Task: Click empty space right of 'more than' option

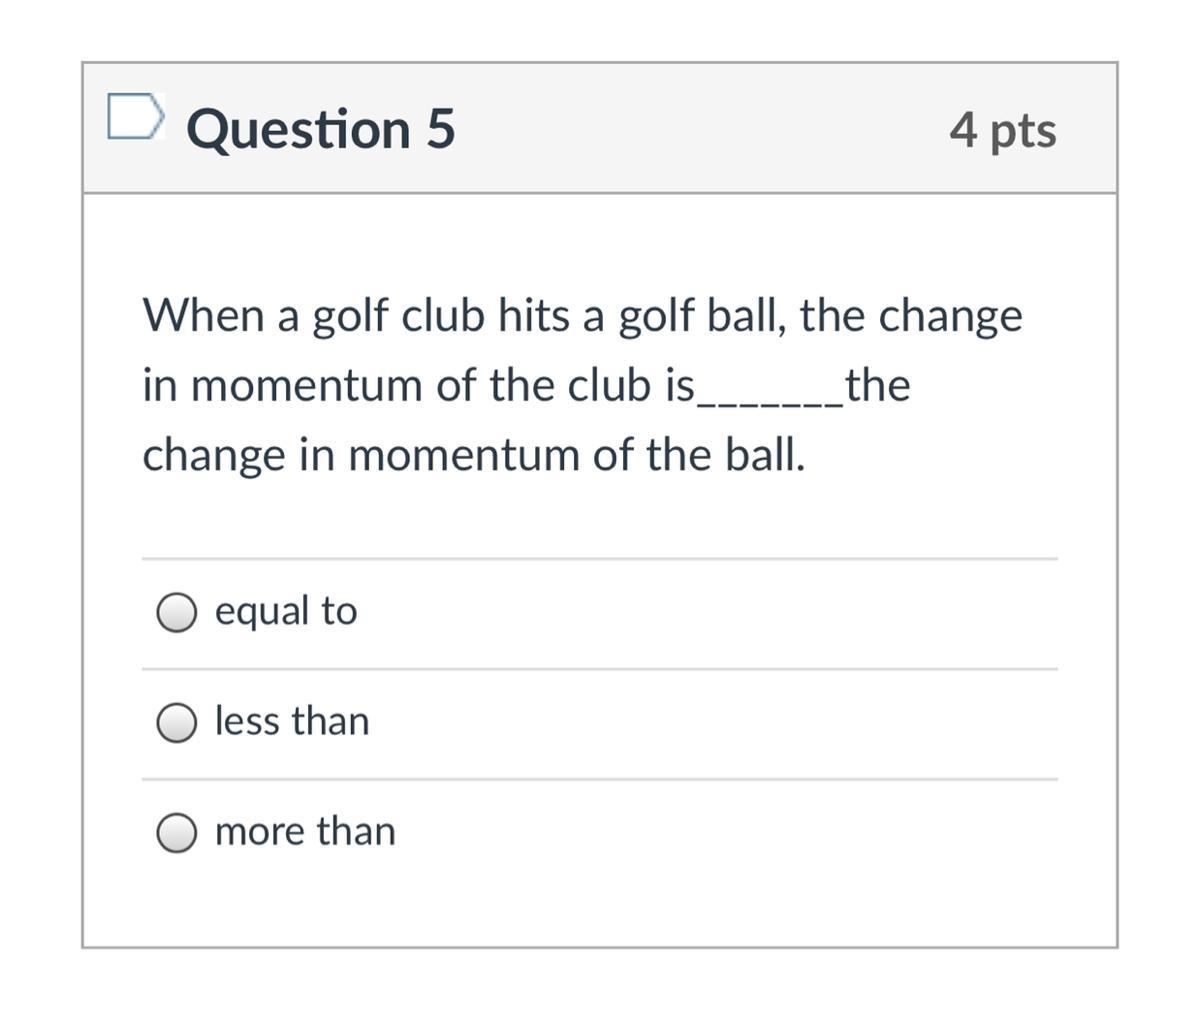Action: (700, 832)
